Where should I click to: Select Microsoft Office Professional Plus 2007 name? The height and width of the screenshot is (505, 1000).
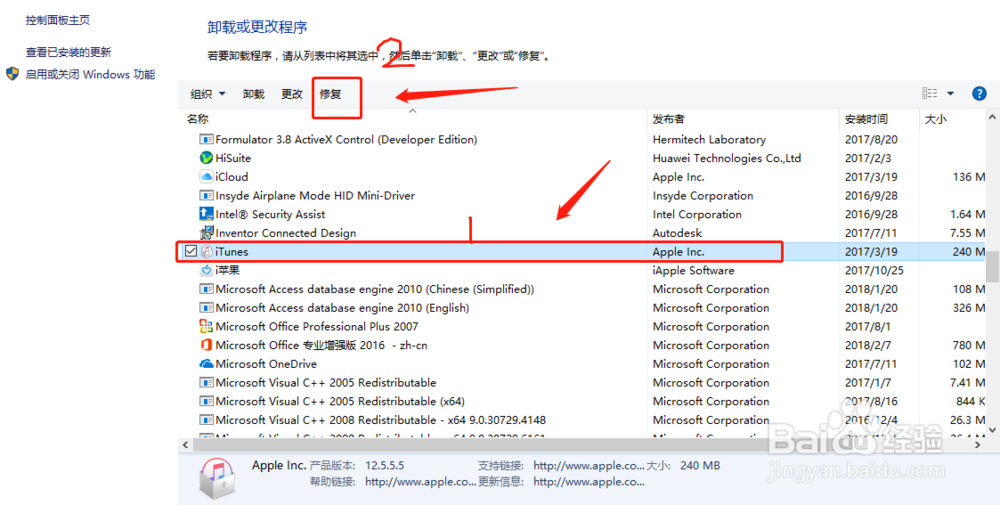pyautogui.click(x=317, y=326)
